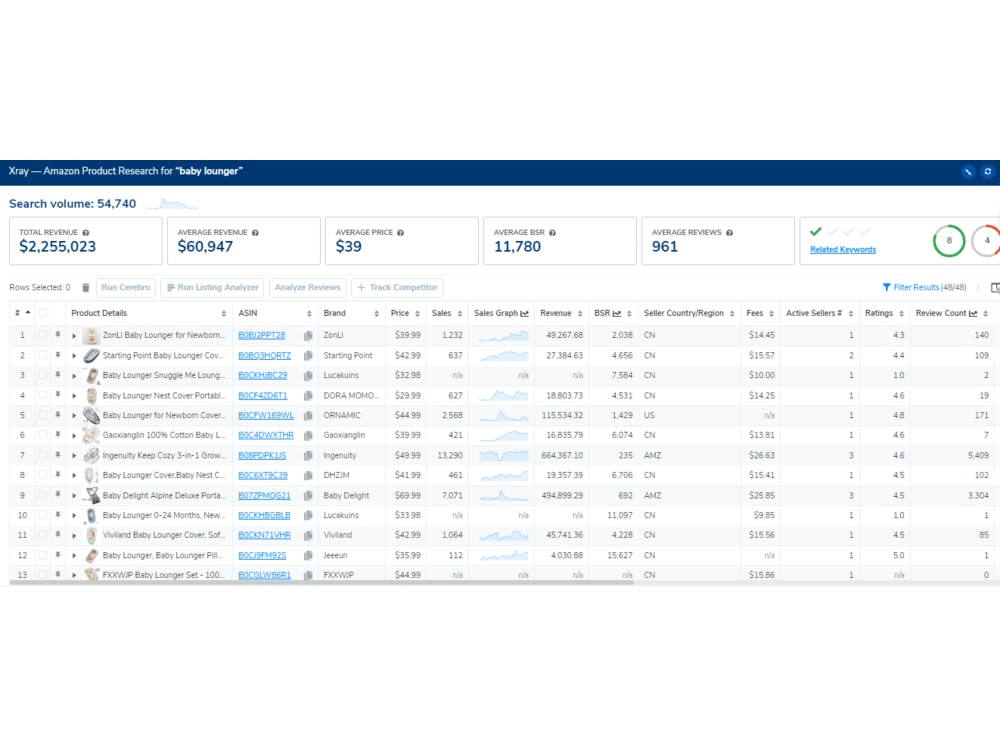Open BSR column chart icon

coord(617,313)
